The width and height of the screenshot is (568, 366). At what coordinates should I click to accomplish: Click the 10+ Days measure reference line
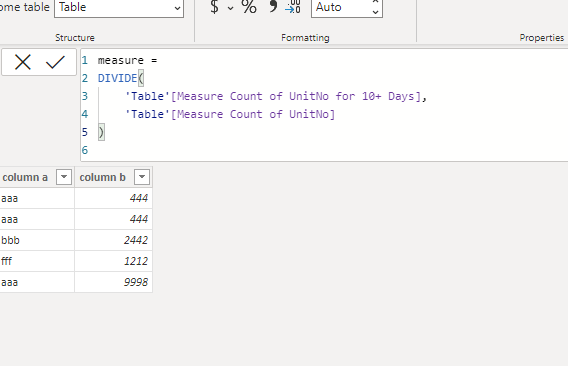coord(276,96)
